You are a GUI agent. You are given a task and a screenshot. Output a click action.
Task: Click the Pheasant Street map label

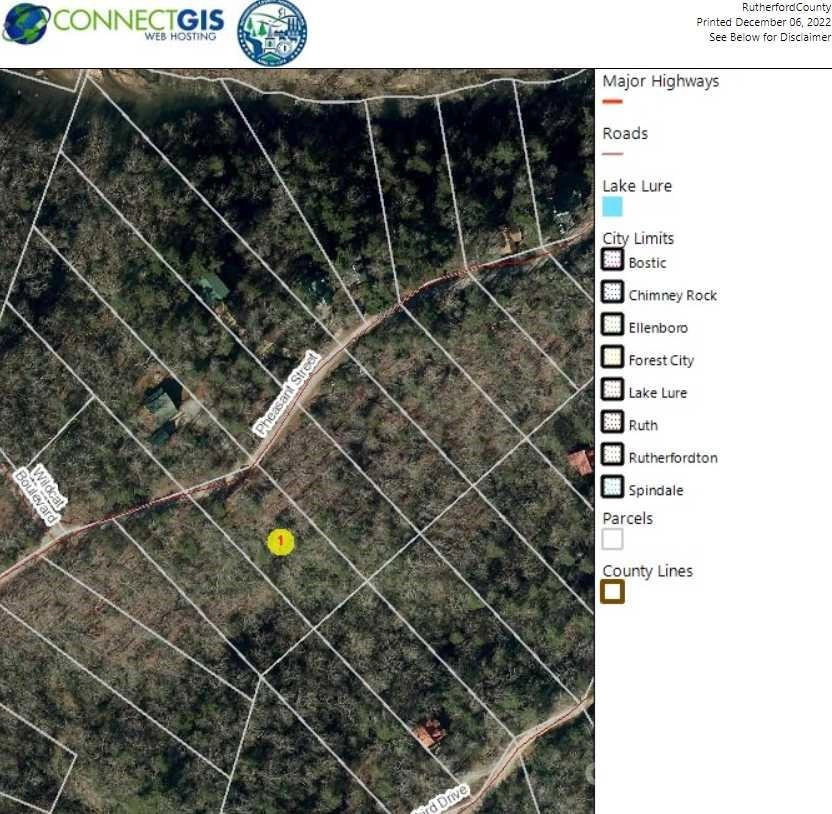click(286, 394)
